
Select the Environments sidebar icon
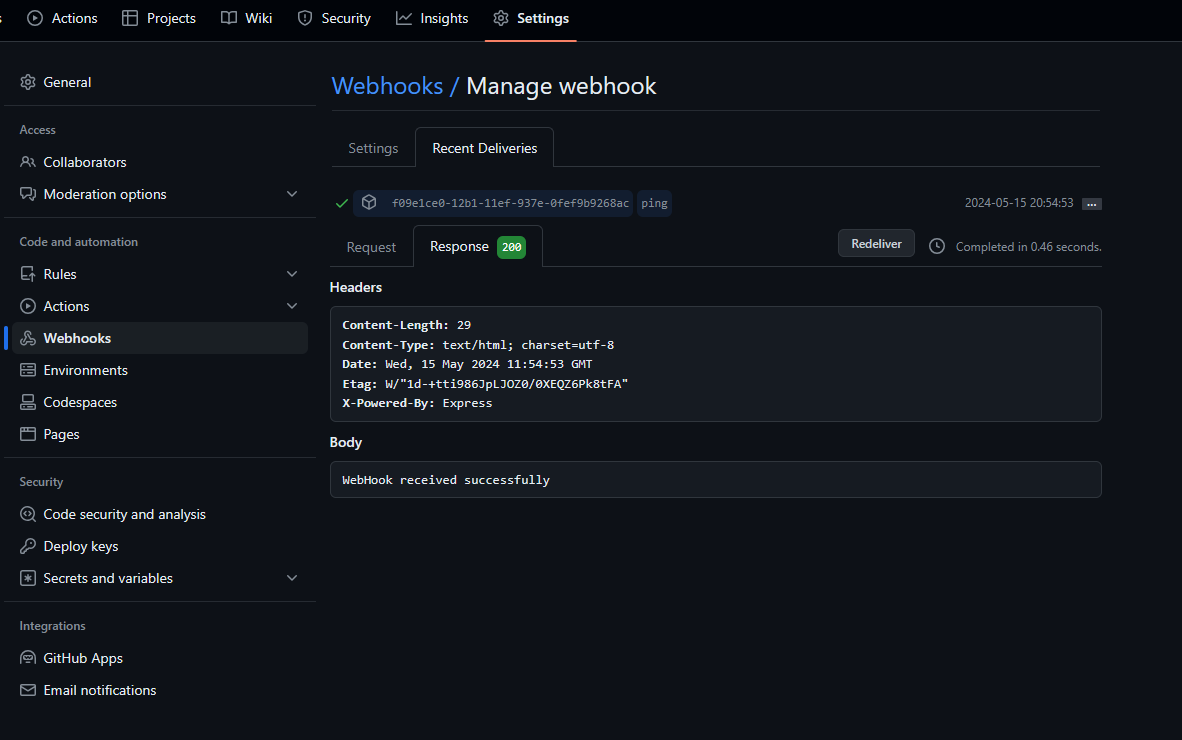coord(28,370)
